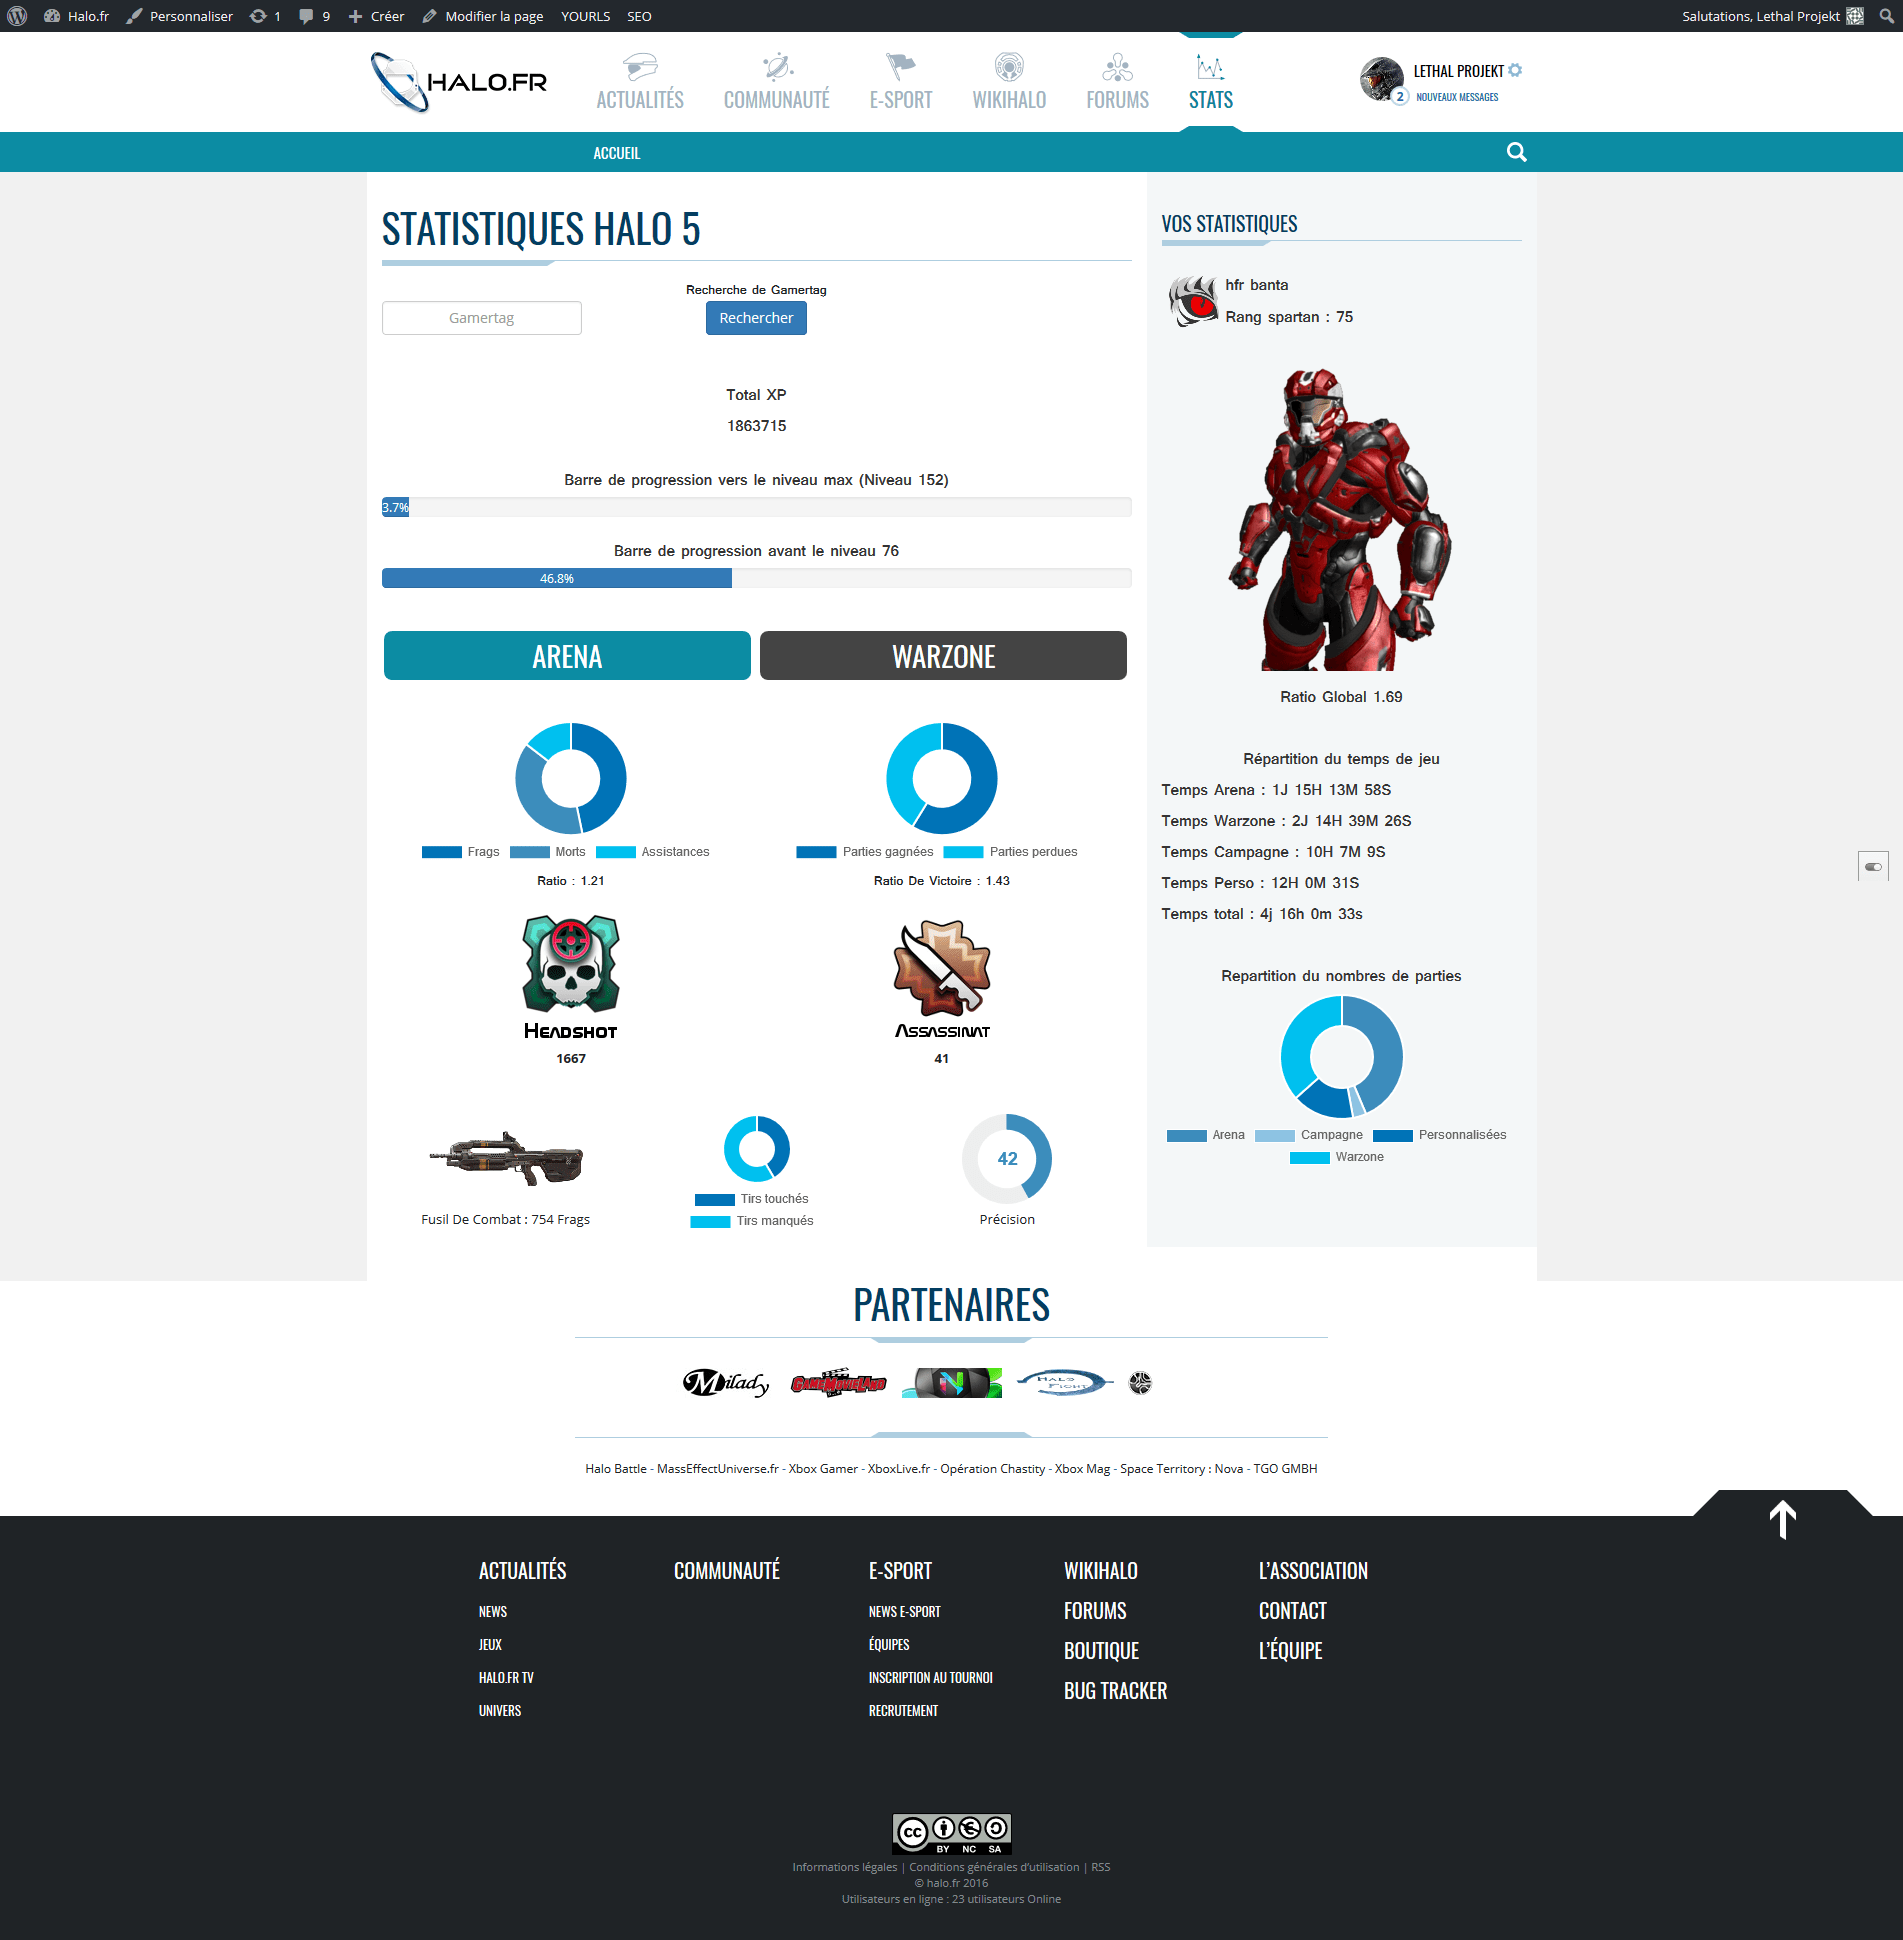This screenshot has width=1903, height=1940.
Task: Click the HALO.FR site logo
Action: [459, 82]
